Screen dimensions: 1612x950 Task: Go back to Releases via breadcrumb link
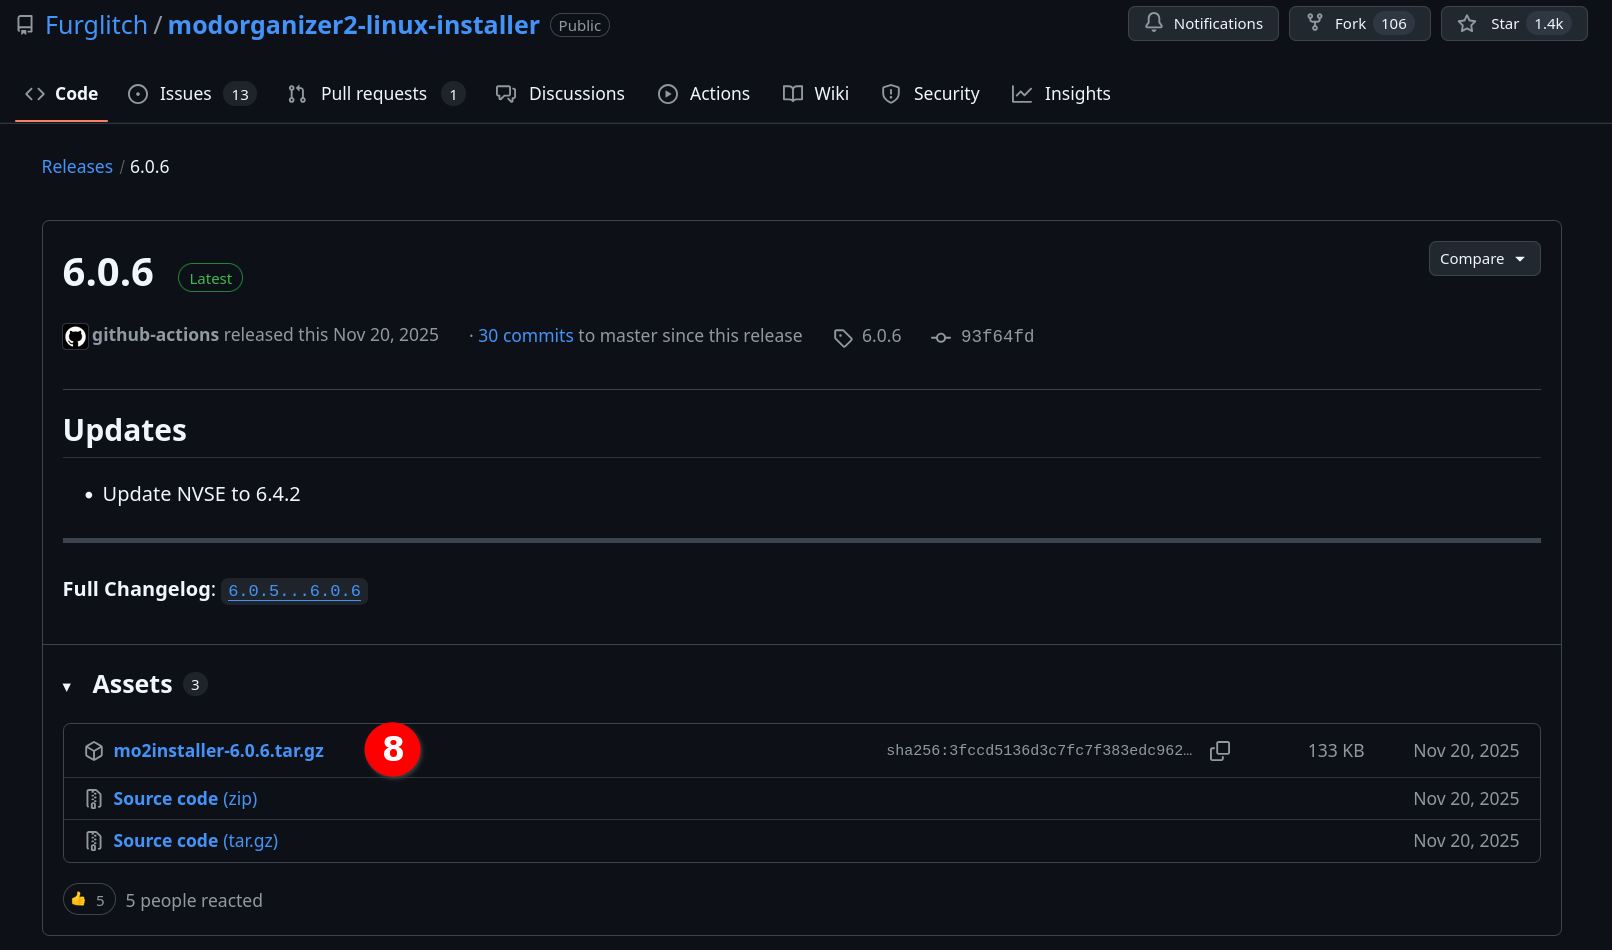click(77, 167)
